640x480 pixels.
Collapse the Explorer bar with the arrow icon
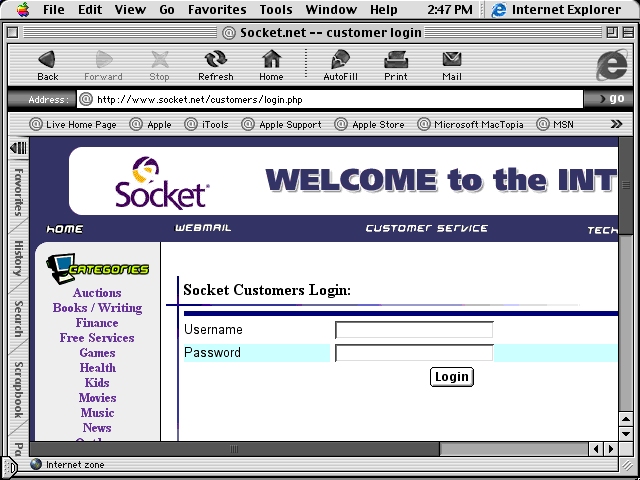click(18, 148)
